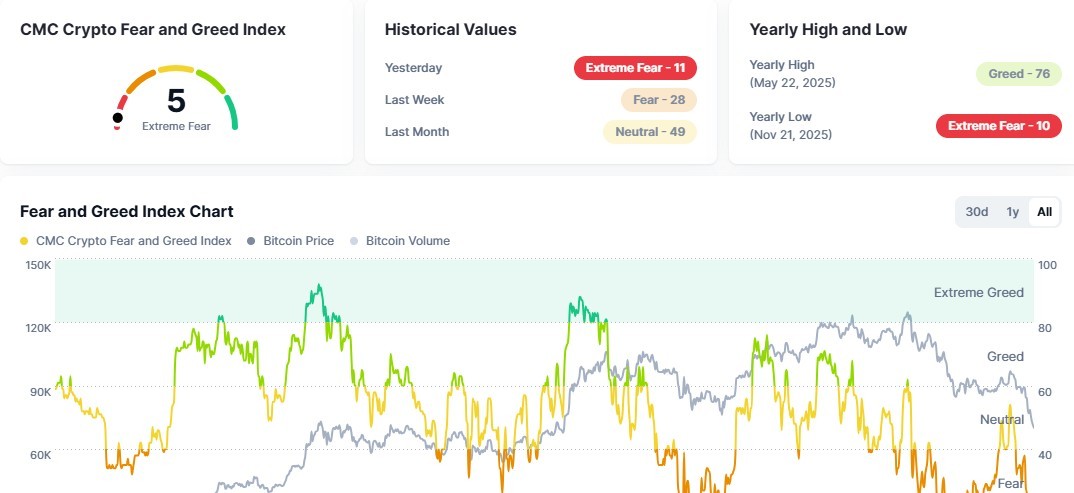This screenshot has height=493, width=1074.
Task: Click the Fear and Greed Index Chart heading
Action: [127, 212]
